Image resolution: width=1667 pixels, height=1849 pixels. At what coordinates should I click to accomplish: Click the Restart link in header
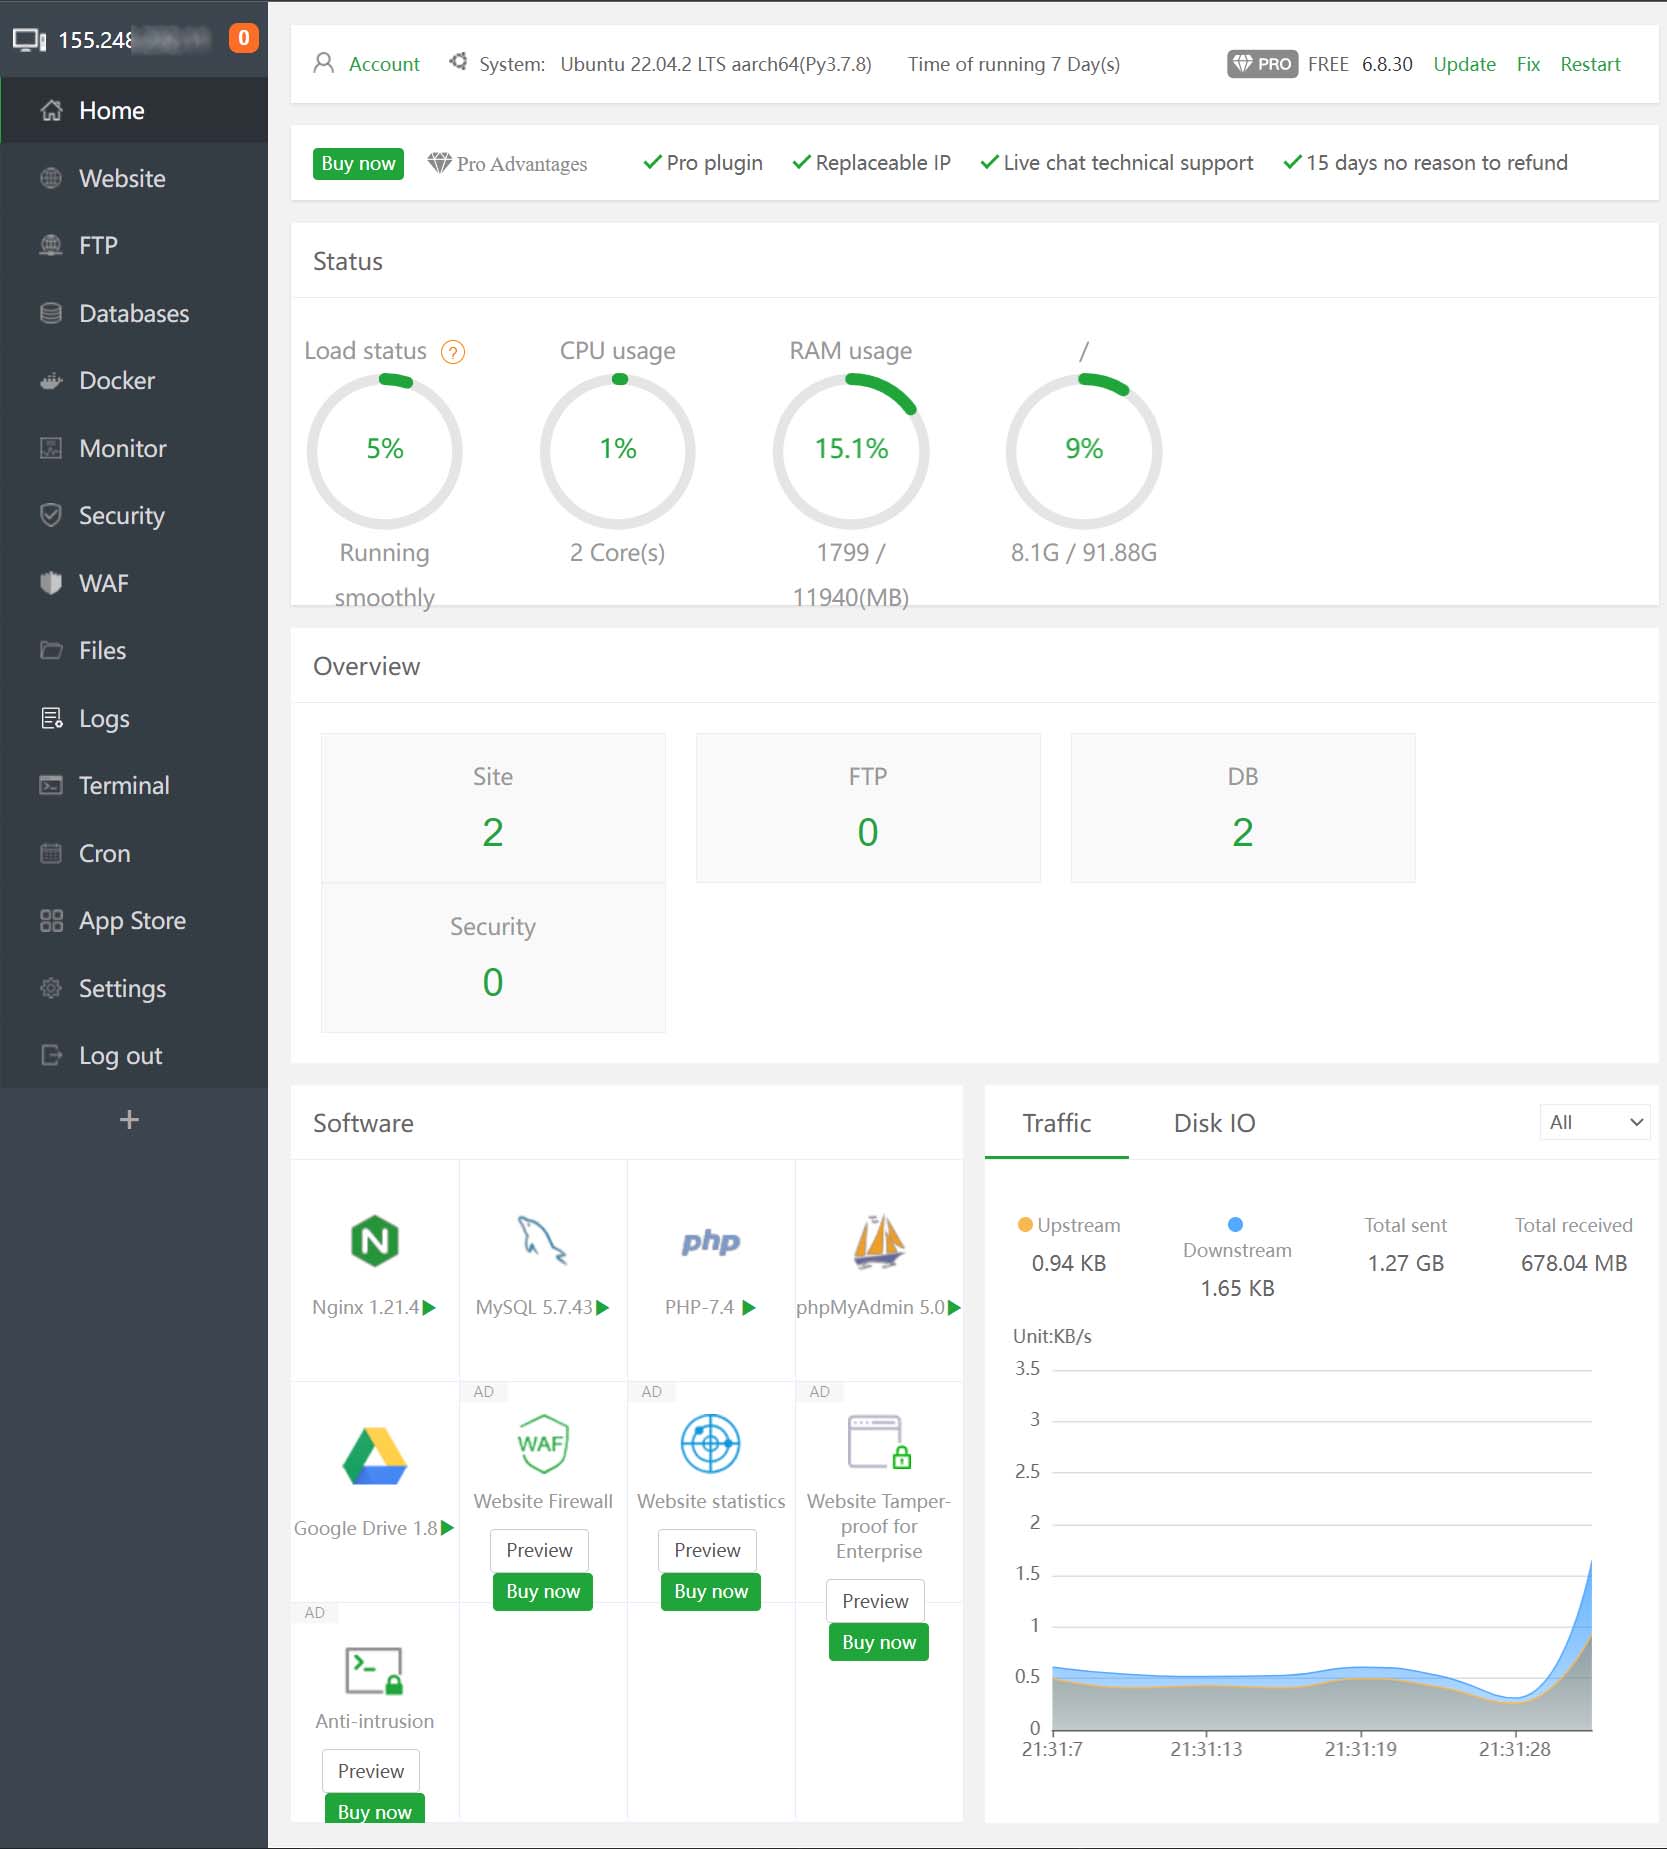tap(1589, 64)
